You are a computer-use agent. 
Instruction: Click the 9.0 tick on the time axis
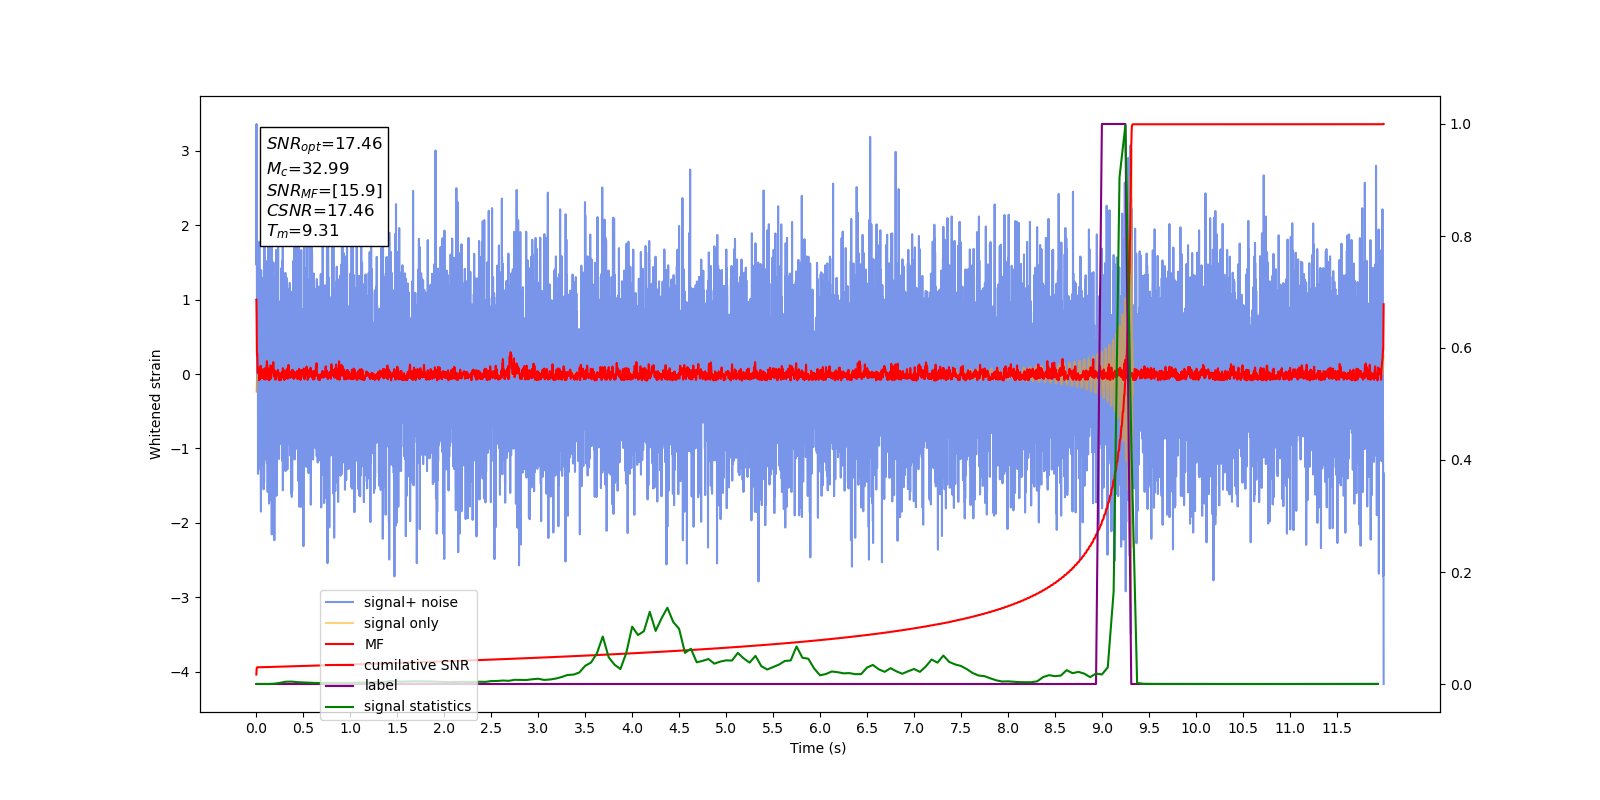pyautogui.click(x=1102, y=728)
